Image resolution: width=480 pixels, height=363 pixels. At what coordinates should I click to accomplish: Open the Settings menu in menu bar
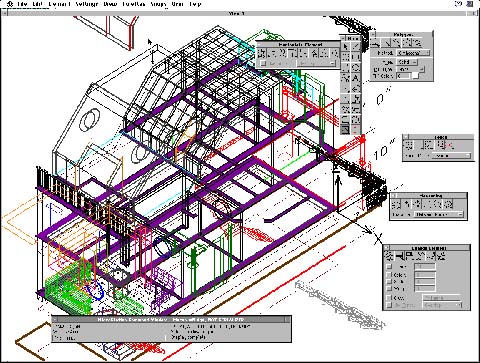click(87, 4)
